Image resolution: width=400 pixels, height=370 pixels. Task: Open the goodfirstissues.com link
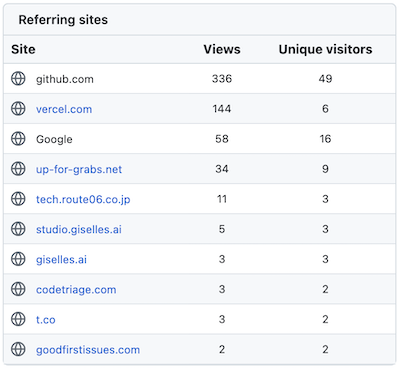88,350
